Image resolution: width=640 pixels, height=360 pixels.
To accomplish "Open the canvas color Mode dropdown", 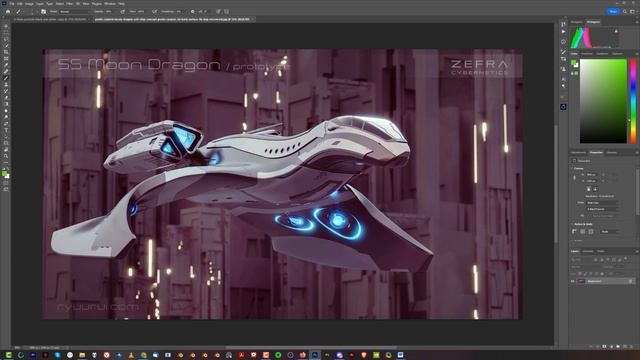I will click(x=602, y=203).
